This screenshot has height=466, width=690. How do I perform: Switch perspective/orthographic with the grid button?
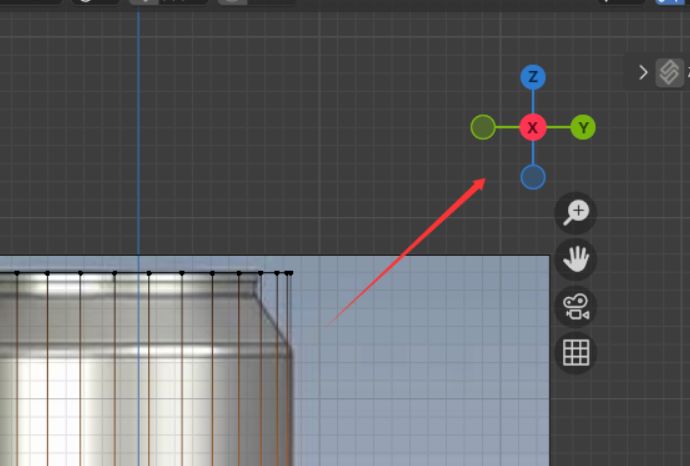click(x=576, y=352)
